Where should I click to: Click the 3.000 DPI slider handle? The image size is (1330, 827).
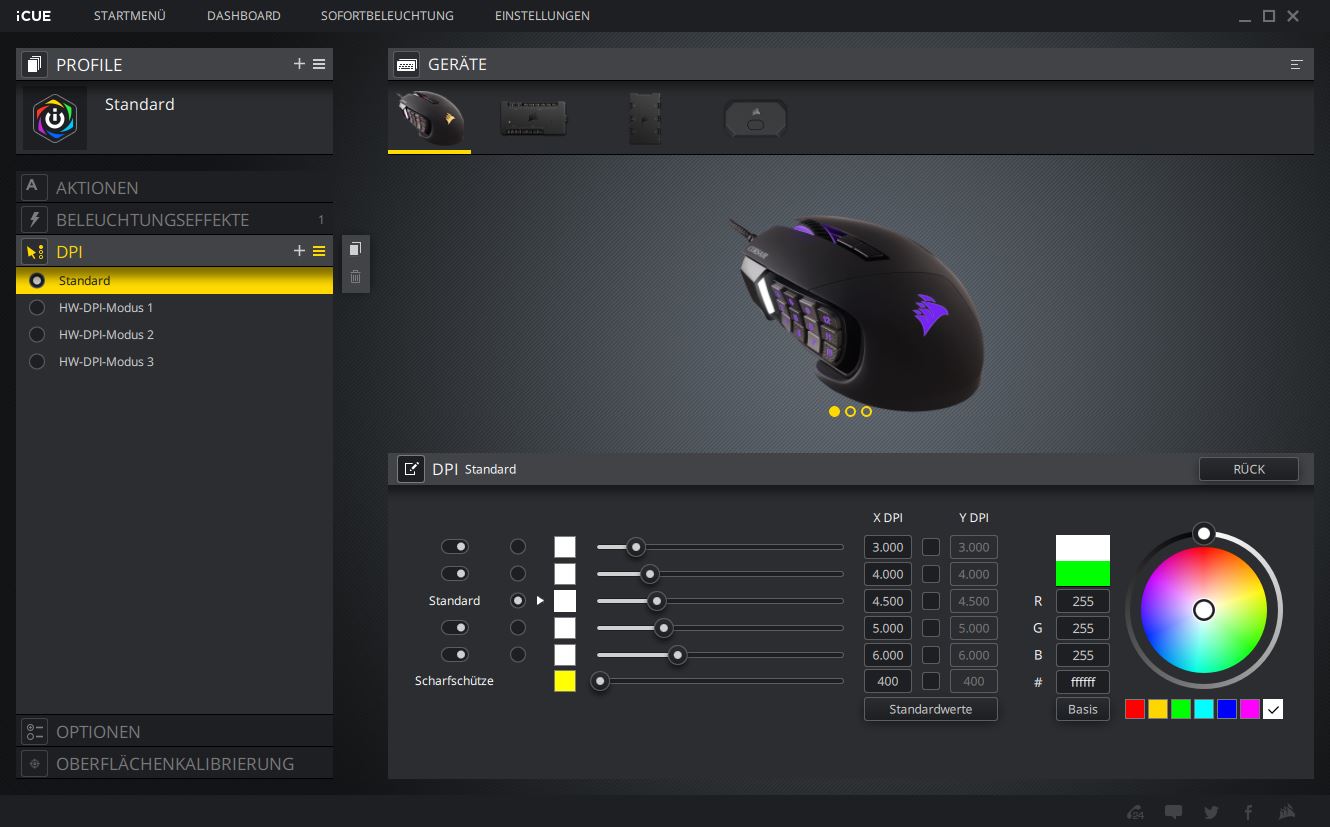pos(635,547)
